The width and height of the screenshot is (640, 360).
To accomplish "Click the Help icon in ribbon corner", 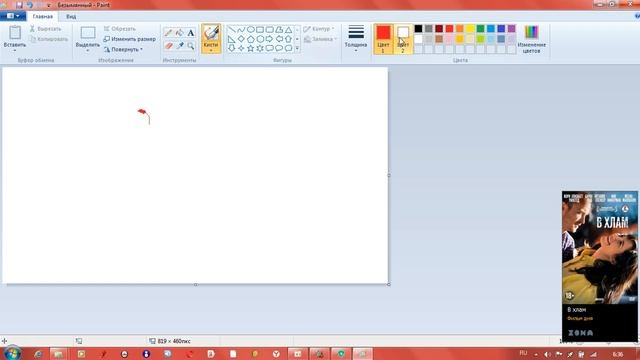I will (x=637, y=16).
